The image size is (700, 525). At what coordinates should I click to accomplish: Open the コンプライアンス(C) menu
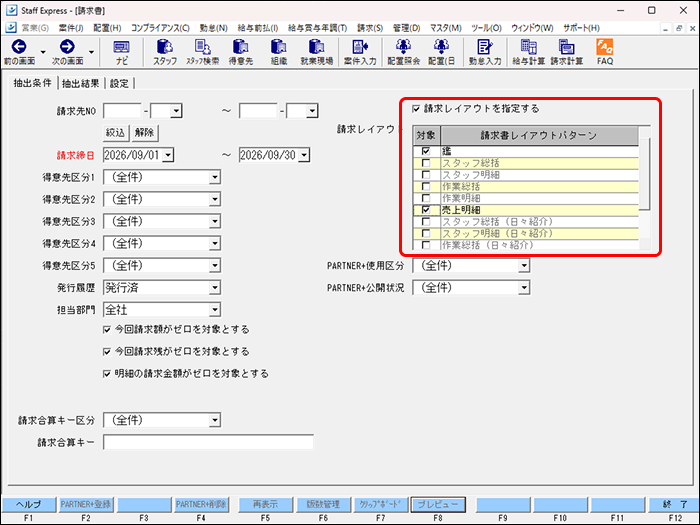click(160, 28)
